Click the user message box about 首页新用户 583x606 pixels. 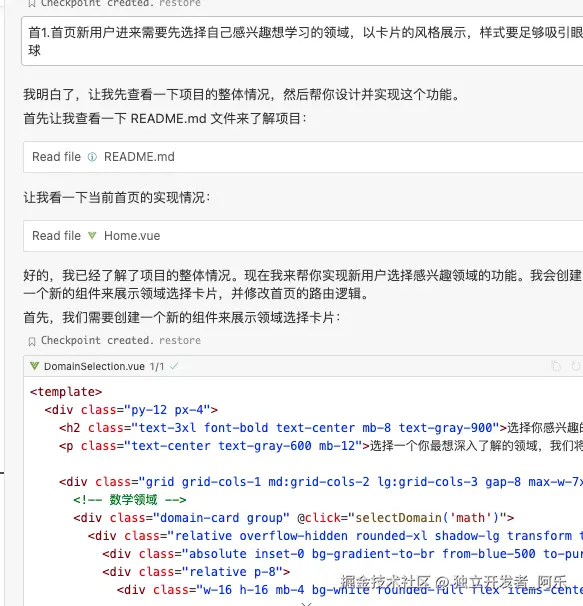[x=302, y=41]
